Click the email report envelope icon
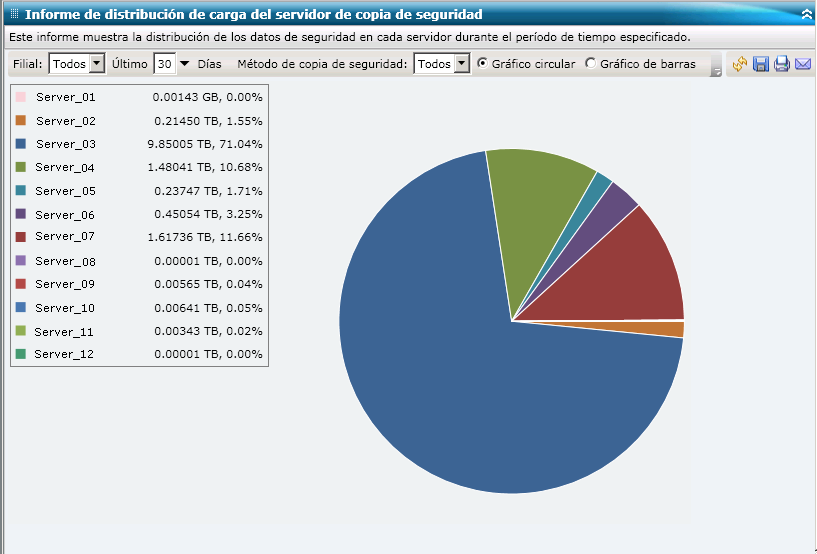This screenshot has height=554, width=817. pos(803,64)
